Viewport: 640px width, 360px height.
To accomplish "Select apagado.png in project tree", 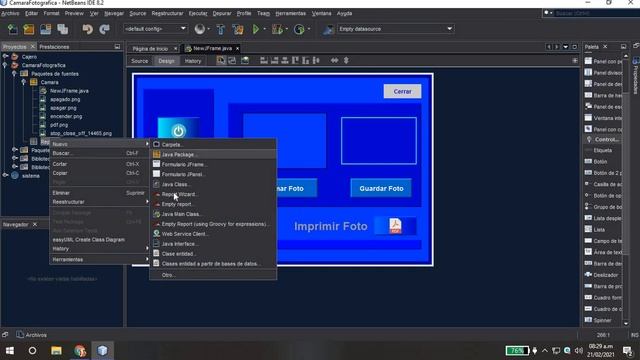I will click(65, 99).
